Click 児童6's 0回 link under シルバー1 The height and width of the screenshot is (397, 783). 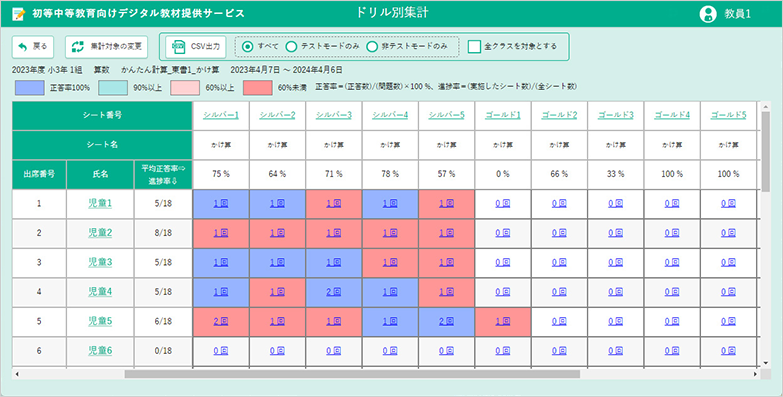point(221,351)
